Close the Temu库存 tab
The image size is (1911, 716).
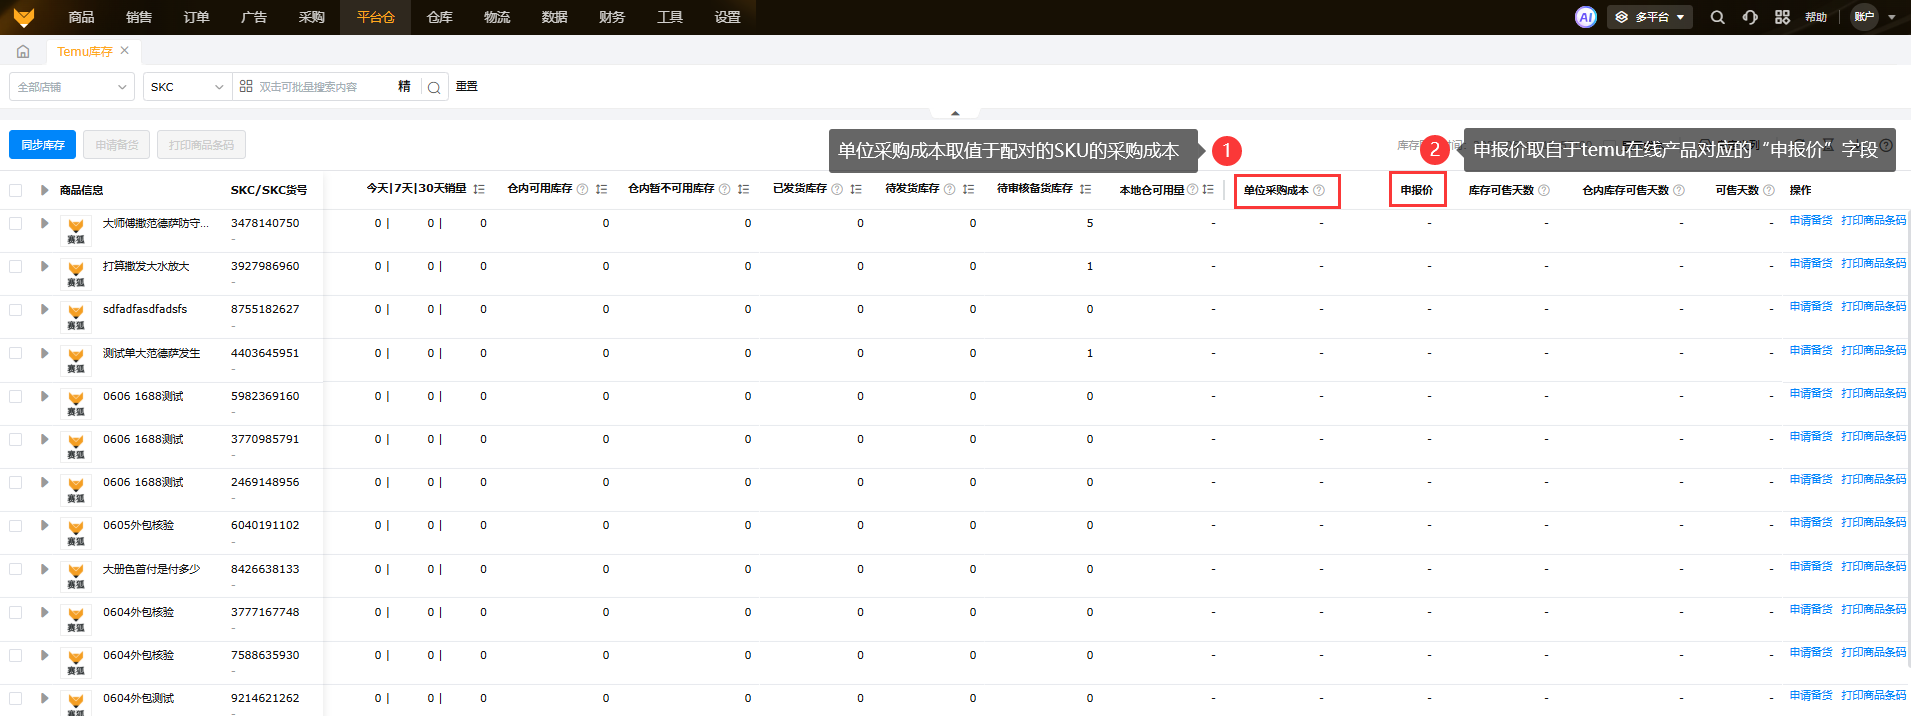point(125,50)
